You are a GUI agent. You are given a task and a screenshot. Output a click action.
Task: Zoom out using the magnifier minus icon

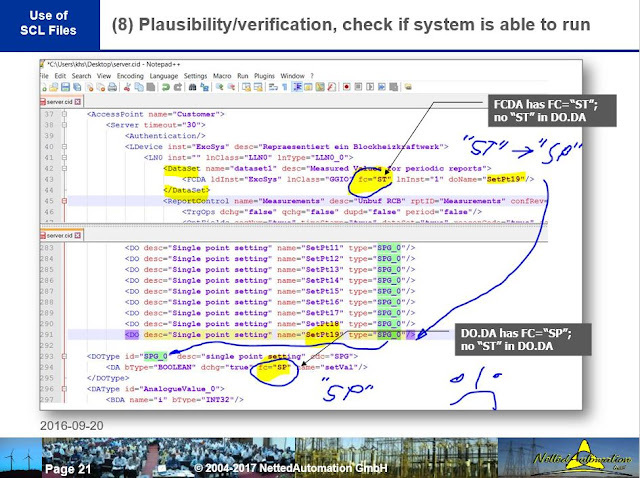click(231, 87)
